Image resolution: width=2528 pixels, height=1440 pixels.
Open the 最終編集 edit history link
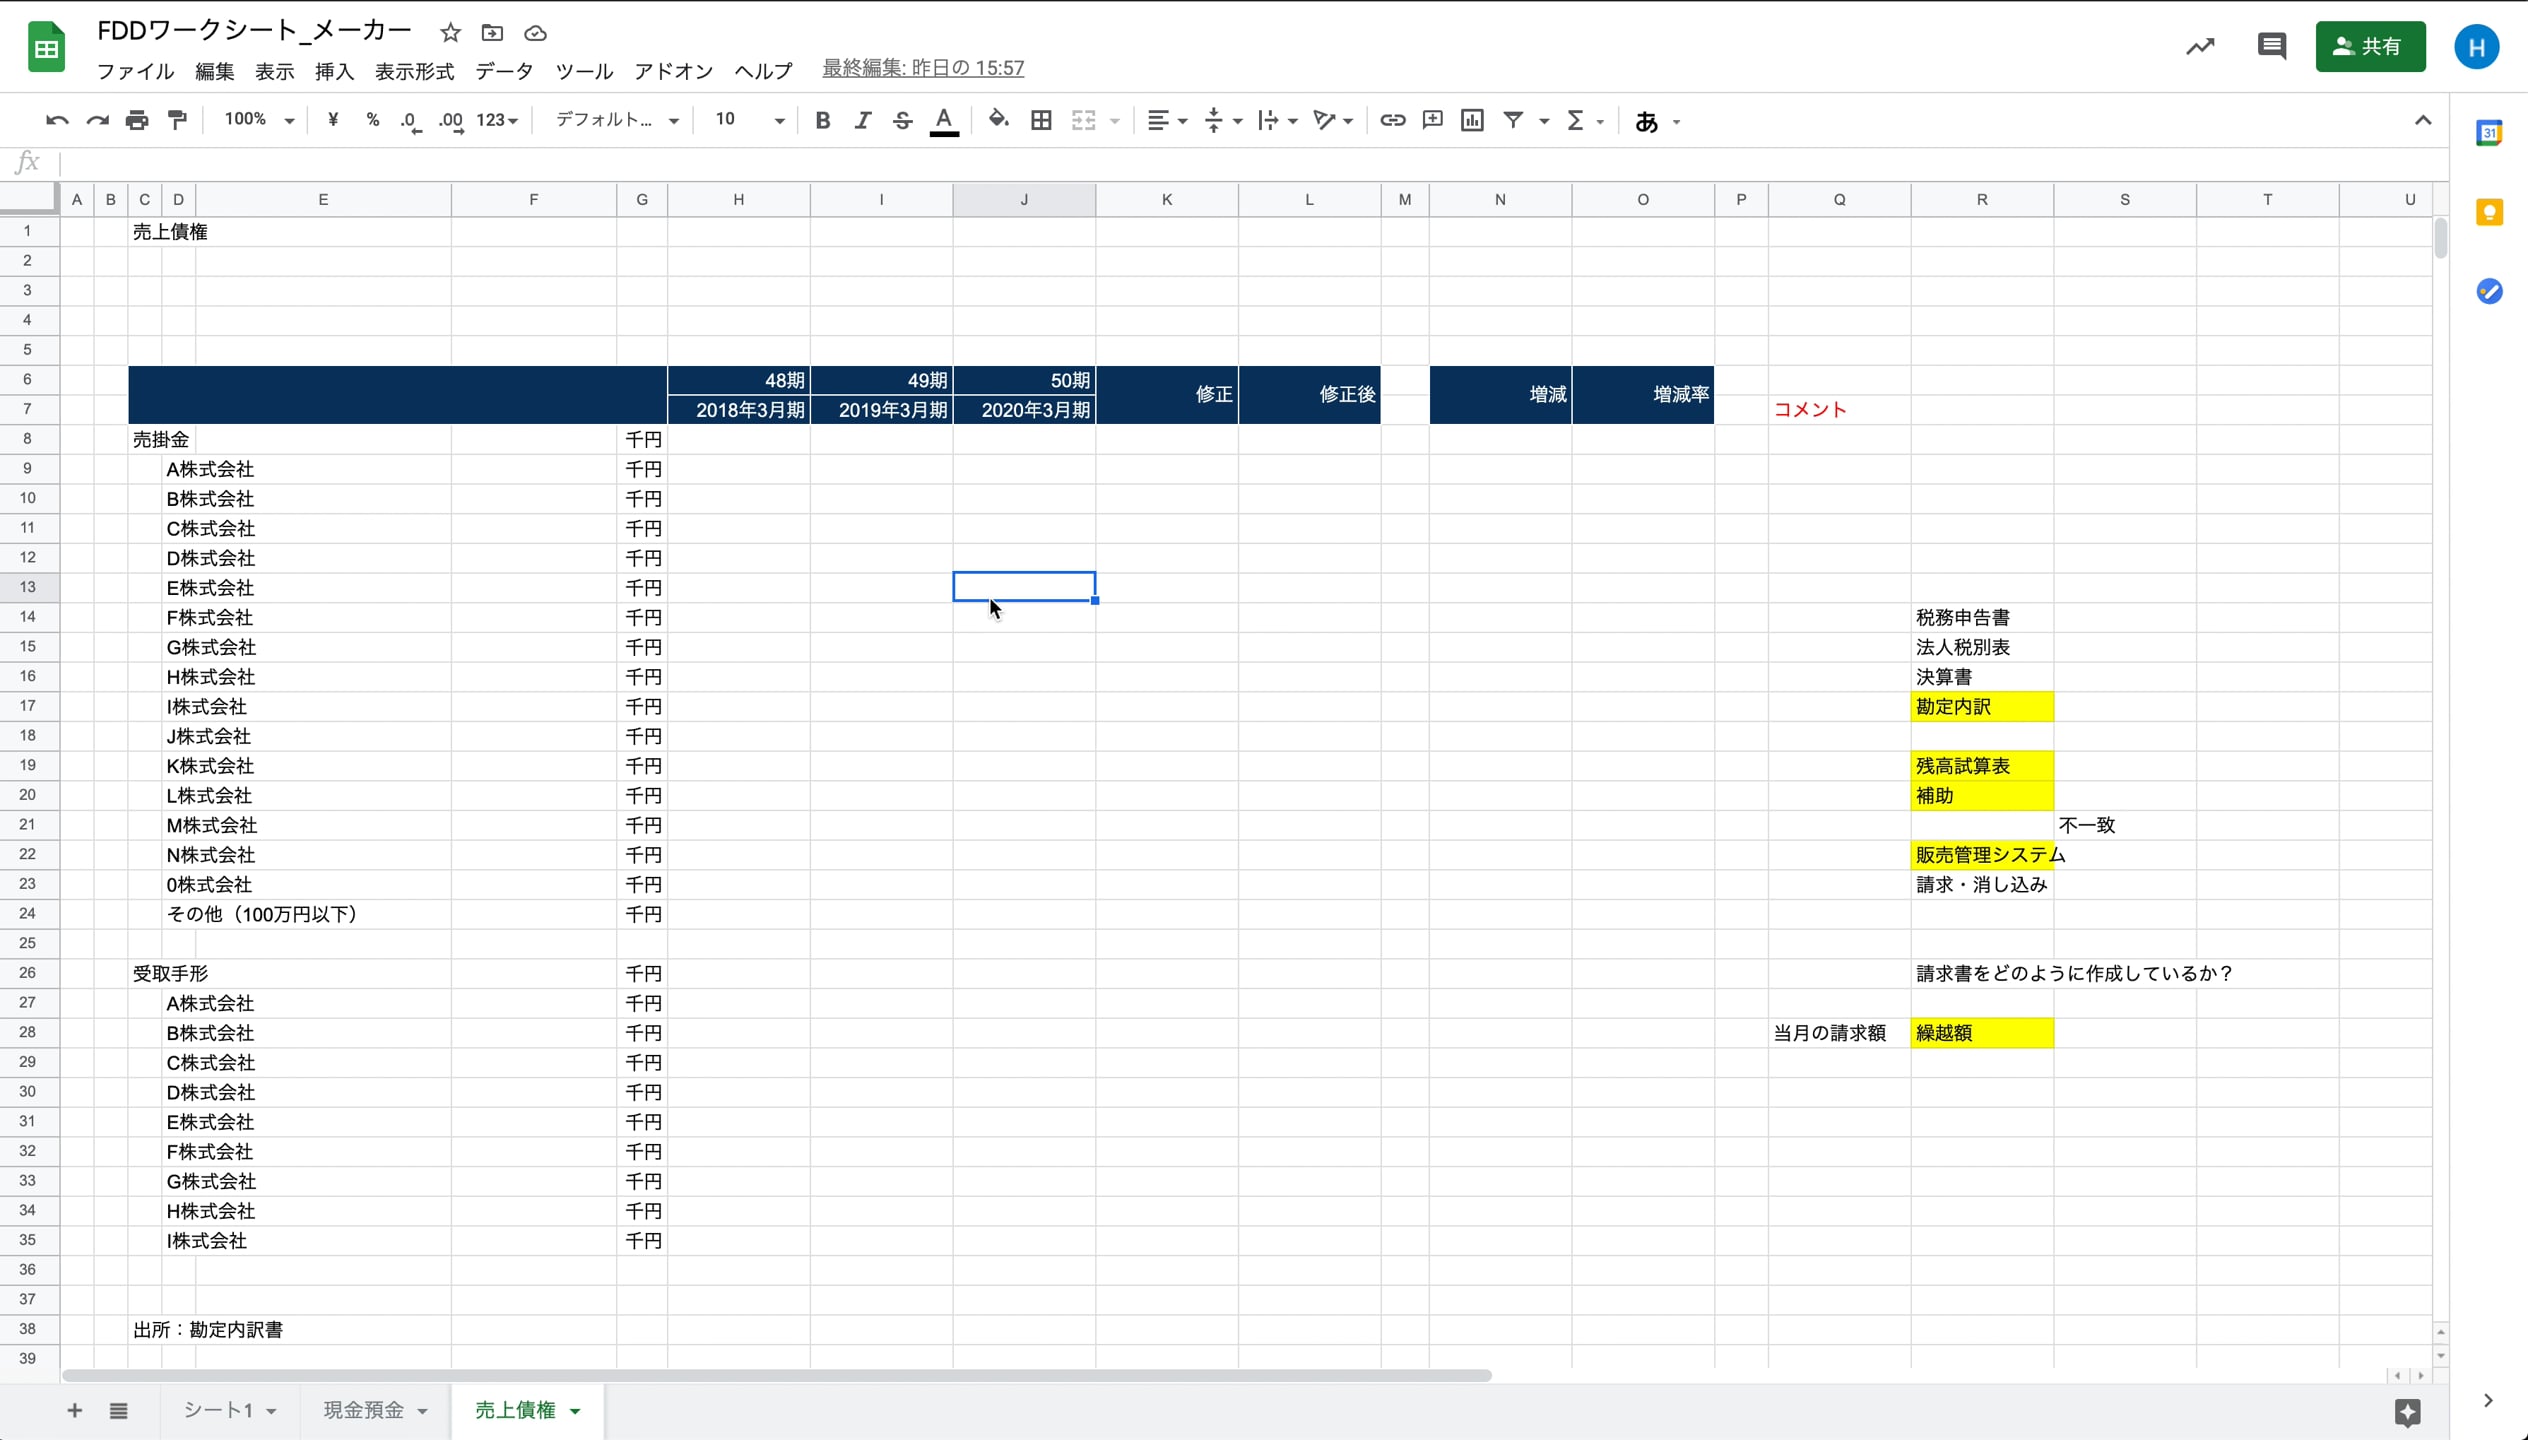922,68
